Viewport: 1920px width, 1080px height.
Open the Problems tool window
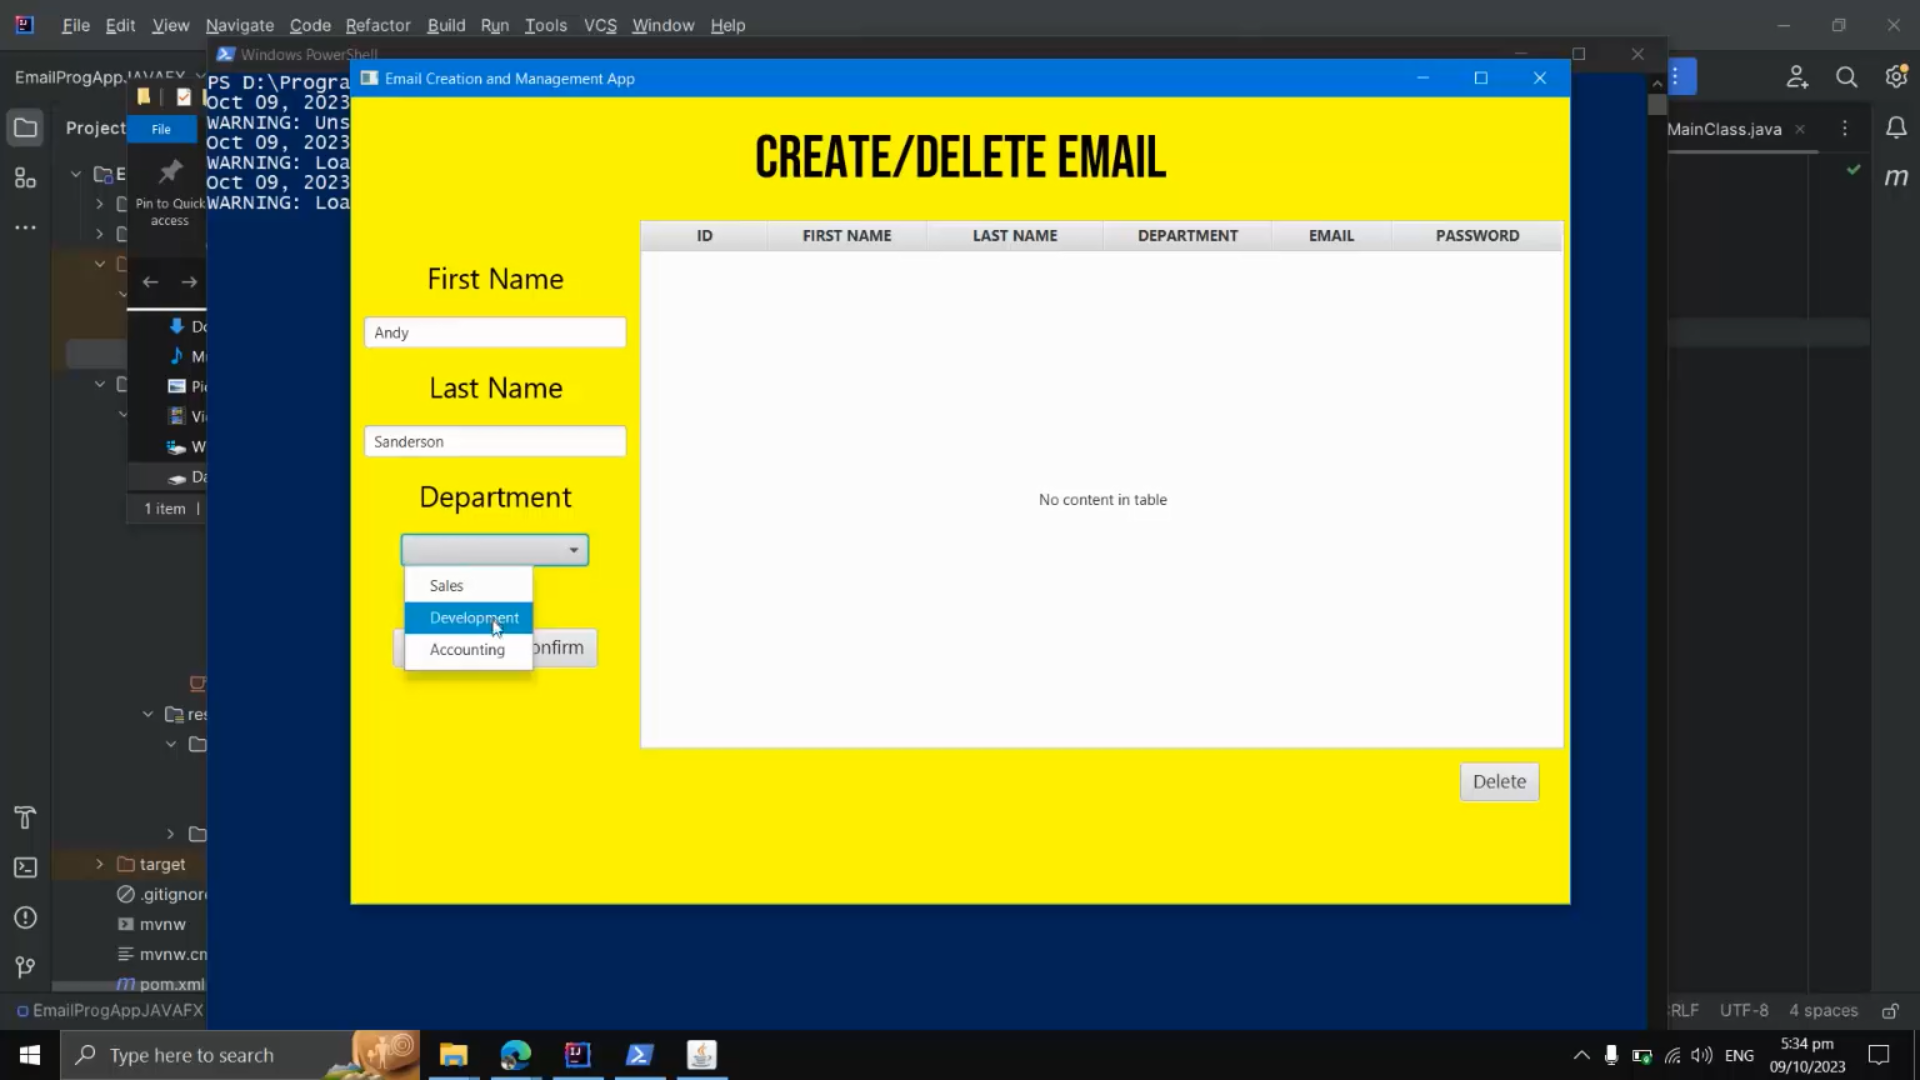coord(25,917)
